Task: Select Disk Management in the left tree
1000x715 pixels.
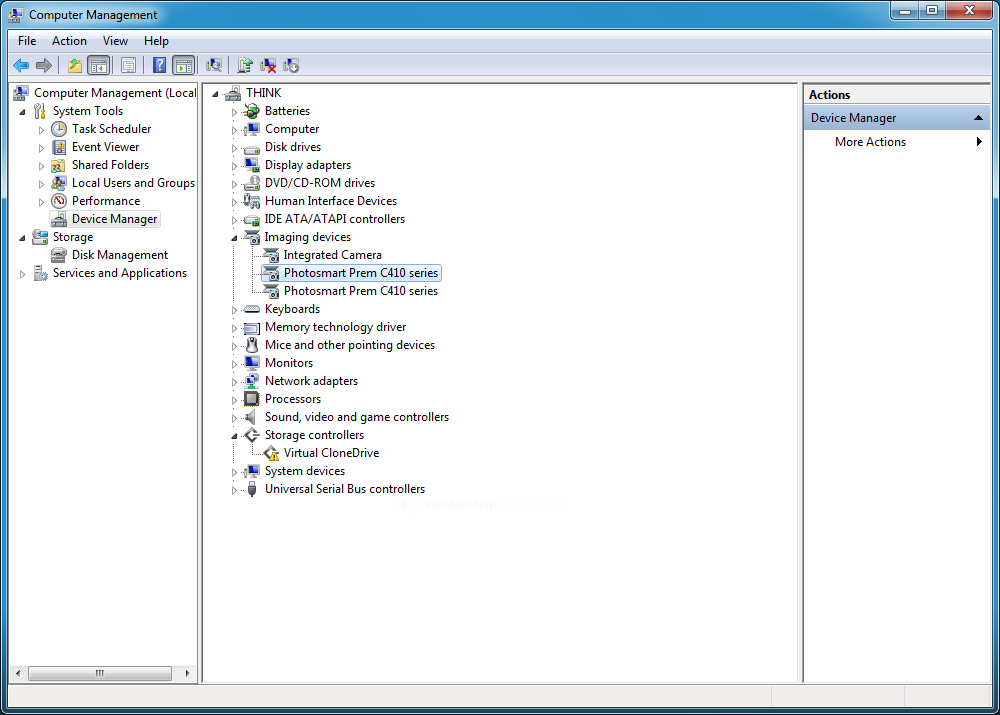Action: (119, 255)
